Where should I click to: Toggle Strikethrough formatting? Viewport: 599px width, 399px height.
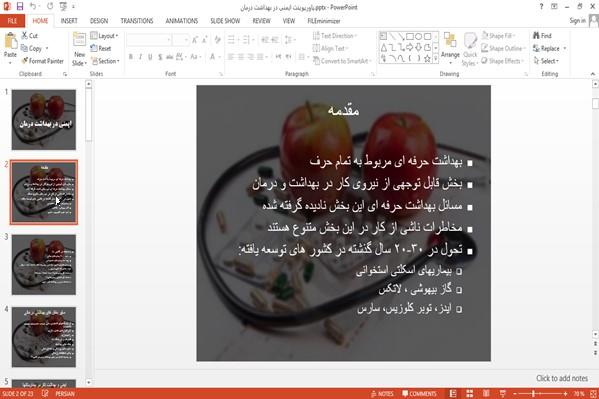coord(169,57)
